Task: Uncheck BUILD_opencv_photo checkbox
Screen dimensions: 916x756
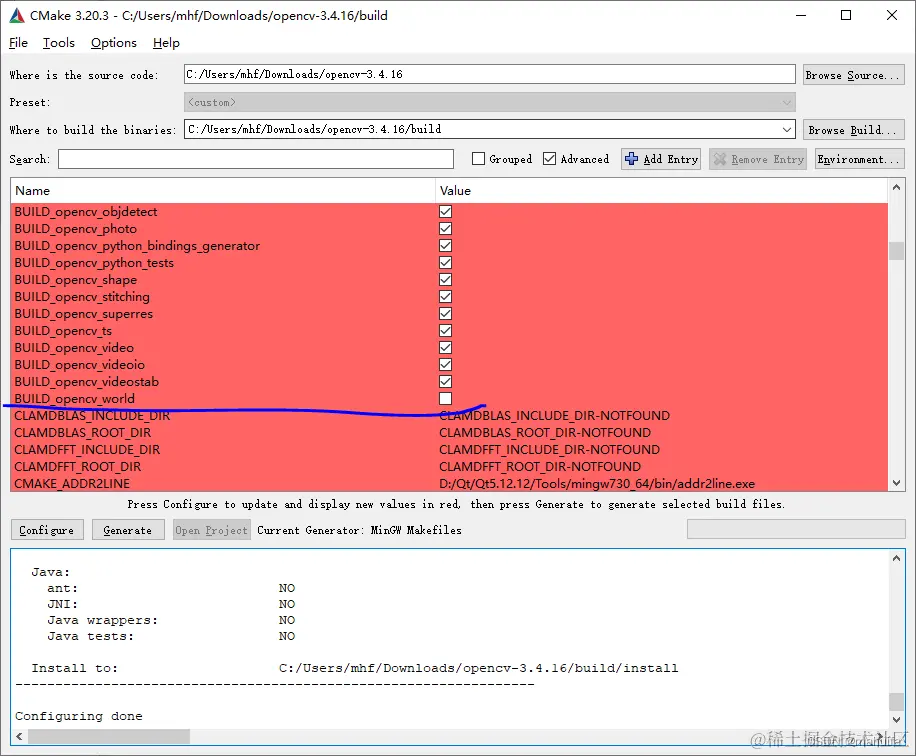Action: [445, 228]
